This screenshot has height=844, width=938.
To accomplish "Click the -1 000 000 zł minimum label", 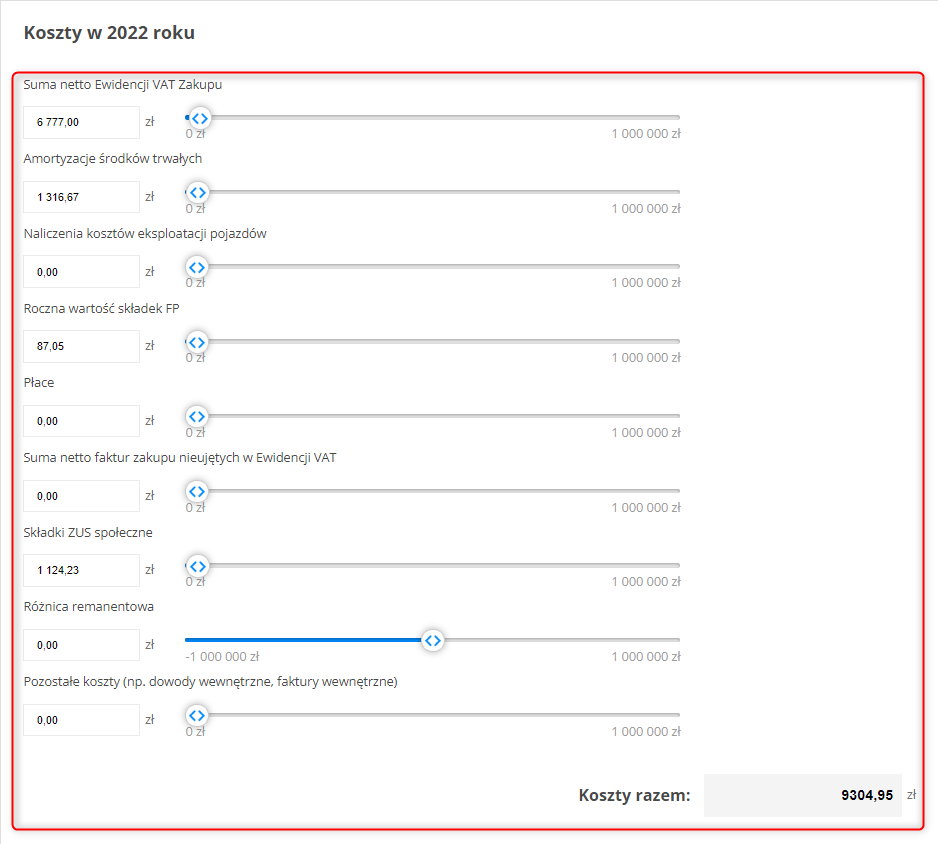I will [x=222, y=657].
